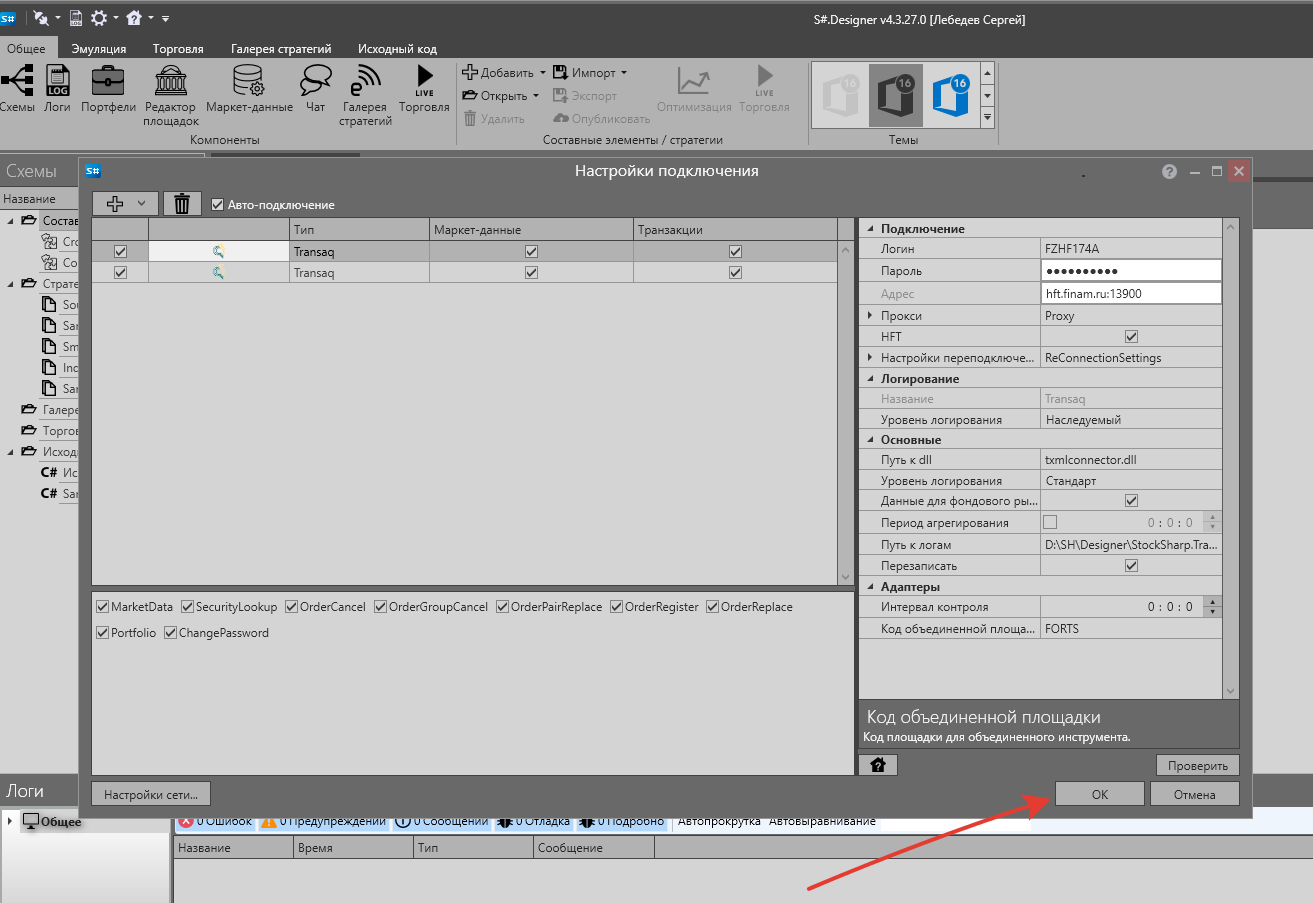Viewport: 1313px width, 903px height.
Task: Open Настройки сети... button
Action: pyautogui.click(x=151, y=794)
